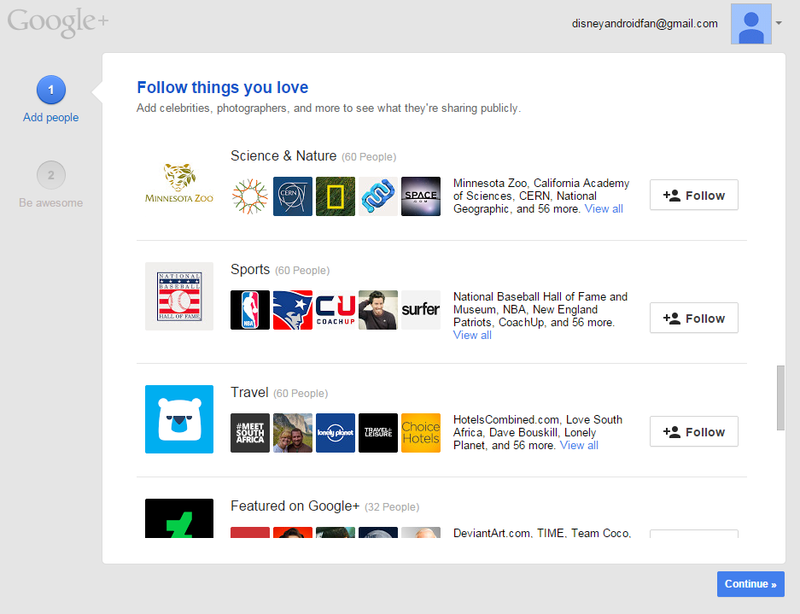Viewport: 800px width, 614px height.
Task: Click the NBA logo icon
Action: (x=250, y=310)
